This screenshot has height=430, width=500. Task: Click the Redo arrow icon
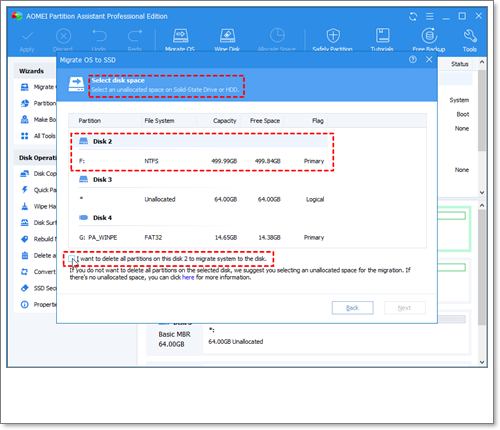[135, 36]
